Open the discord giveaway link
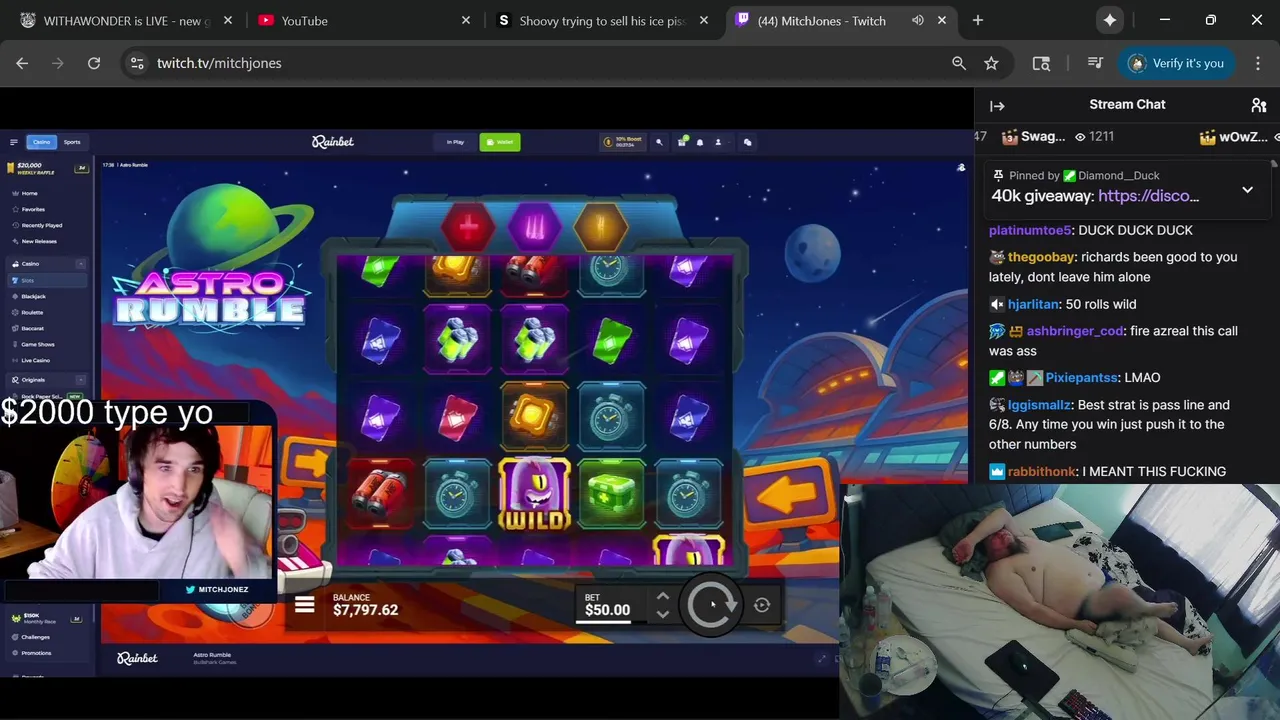This screenshot has height=720, width=1280. (x=1148, y=196)
